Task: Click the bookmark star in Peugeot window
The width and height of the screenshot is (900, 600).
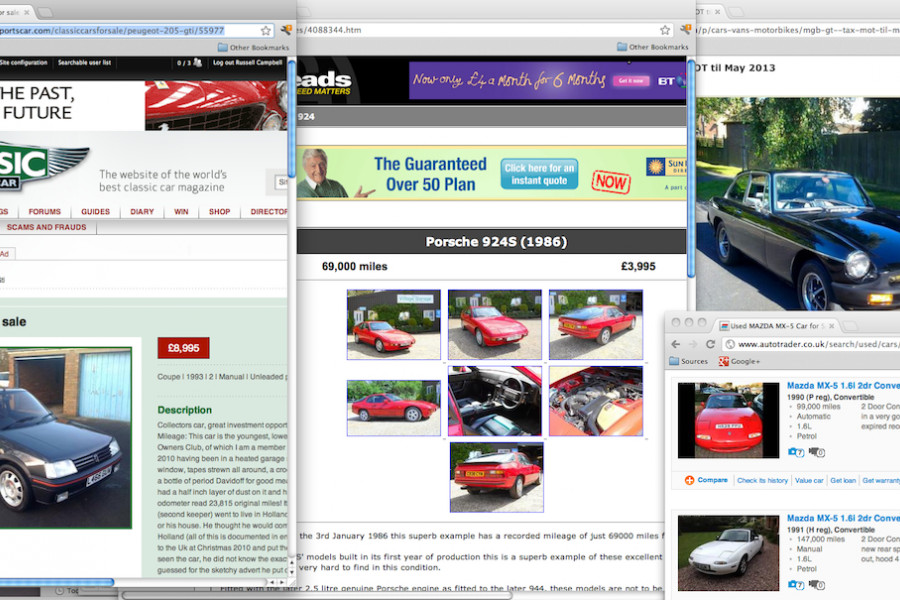Action: point(266,31)
